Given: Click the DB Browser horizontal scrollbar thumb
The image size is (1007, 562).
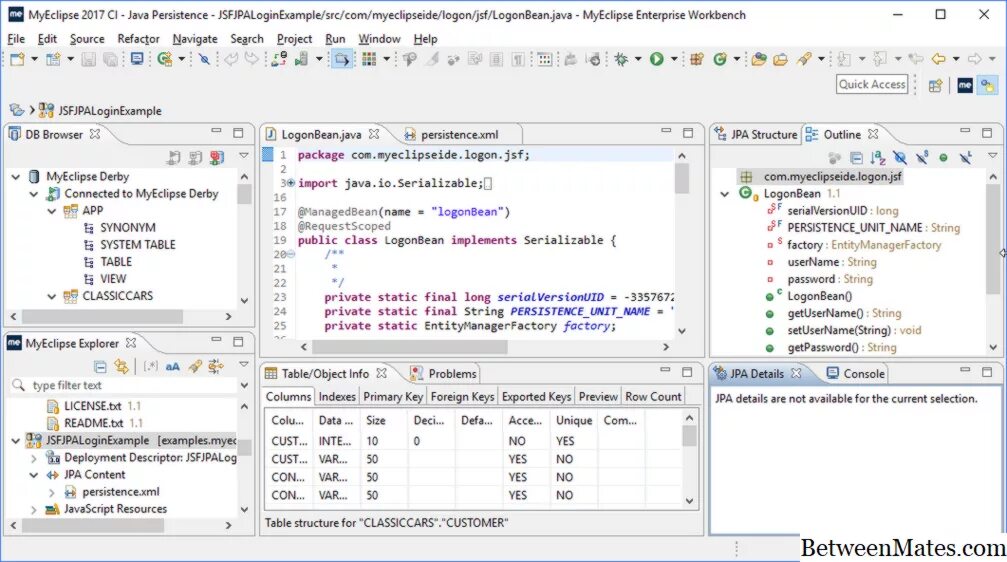Looking at the screenshot, I should (x=103, y=317).
